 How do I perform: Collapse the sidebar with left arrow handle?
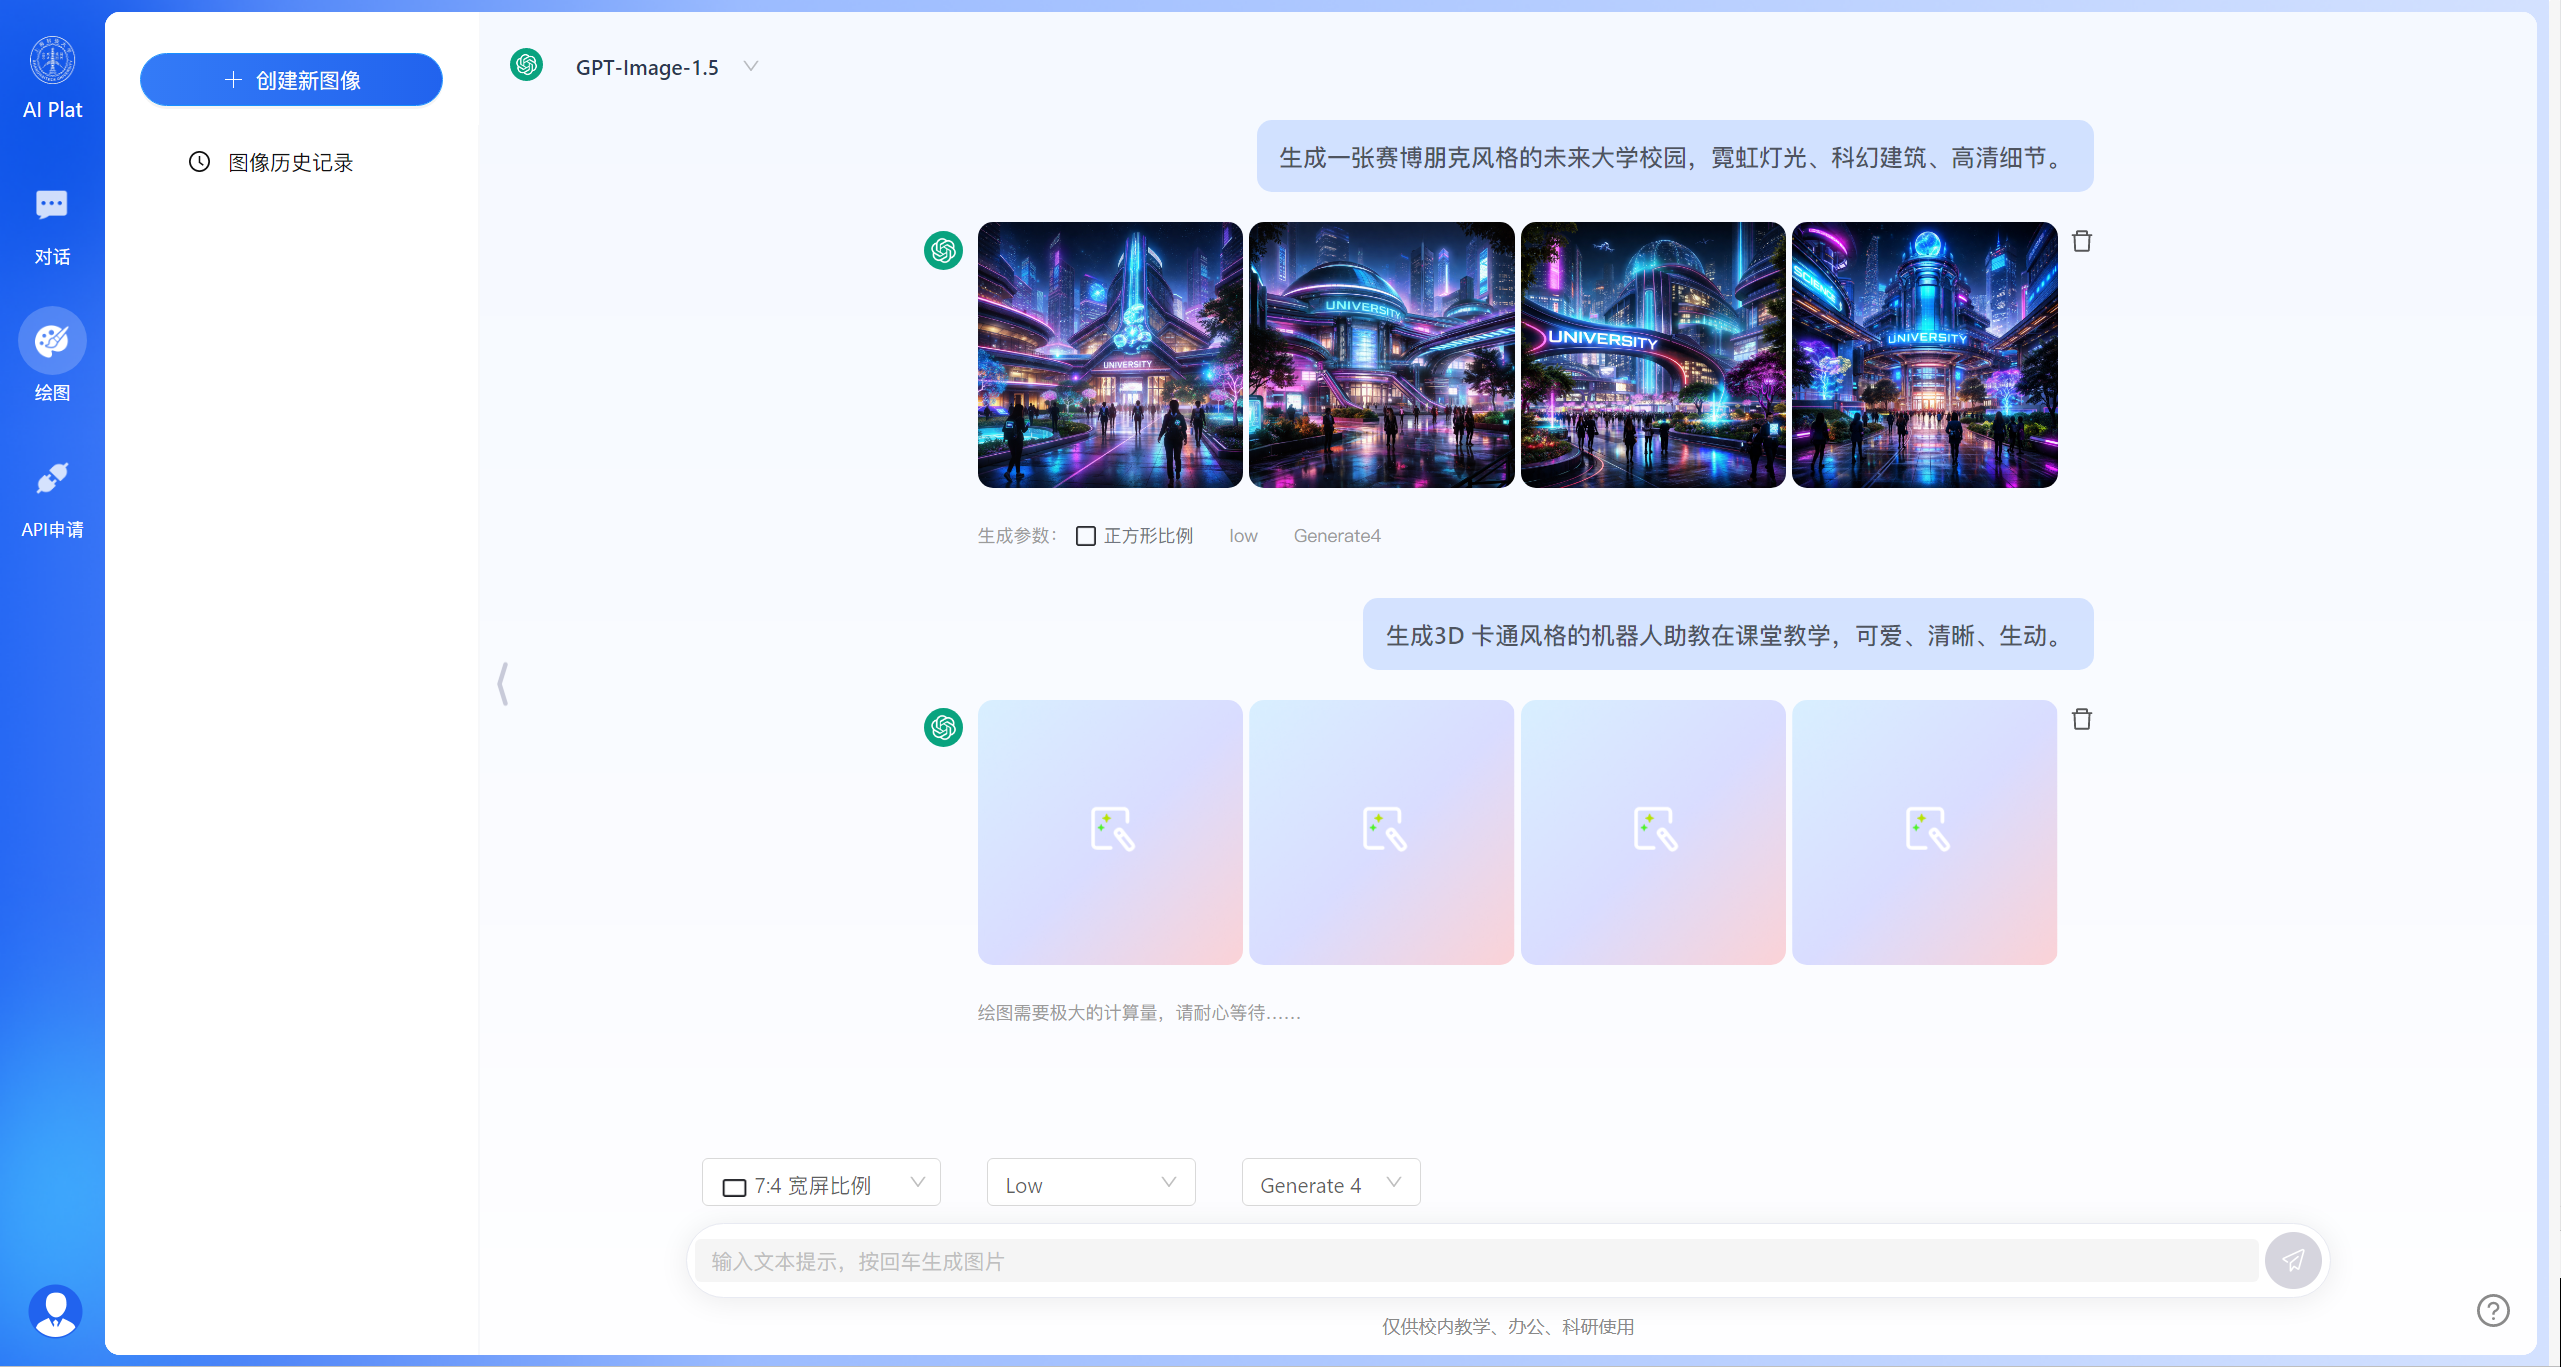point(503,684)
